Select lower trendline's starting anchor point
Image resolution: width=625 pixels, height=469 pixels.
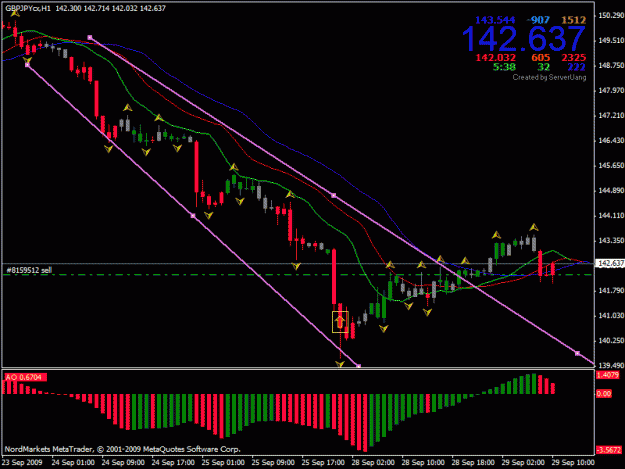(x=27, y=65)
